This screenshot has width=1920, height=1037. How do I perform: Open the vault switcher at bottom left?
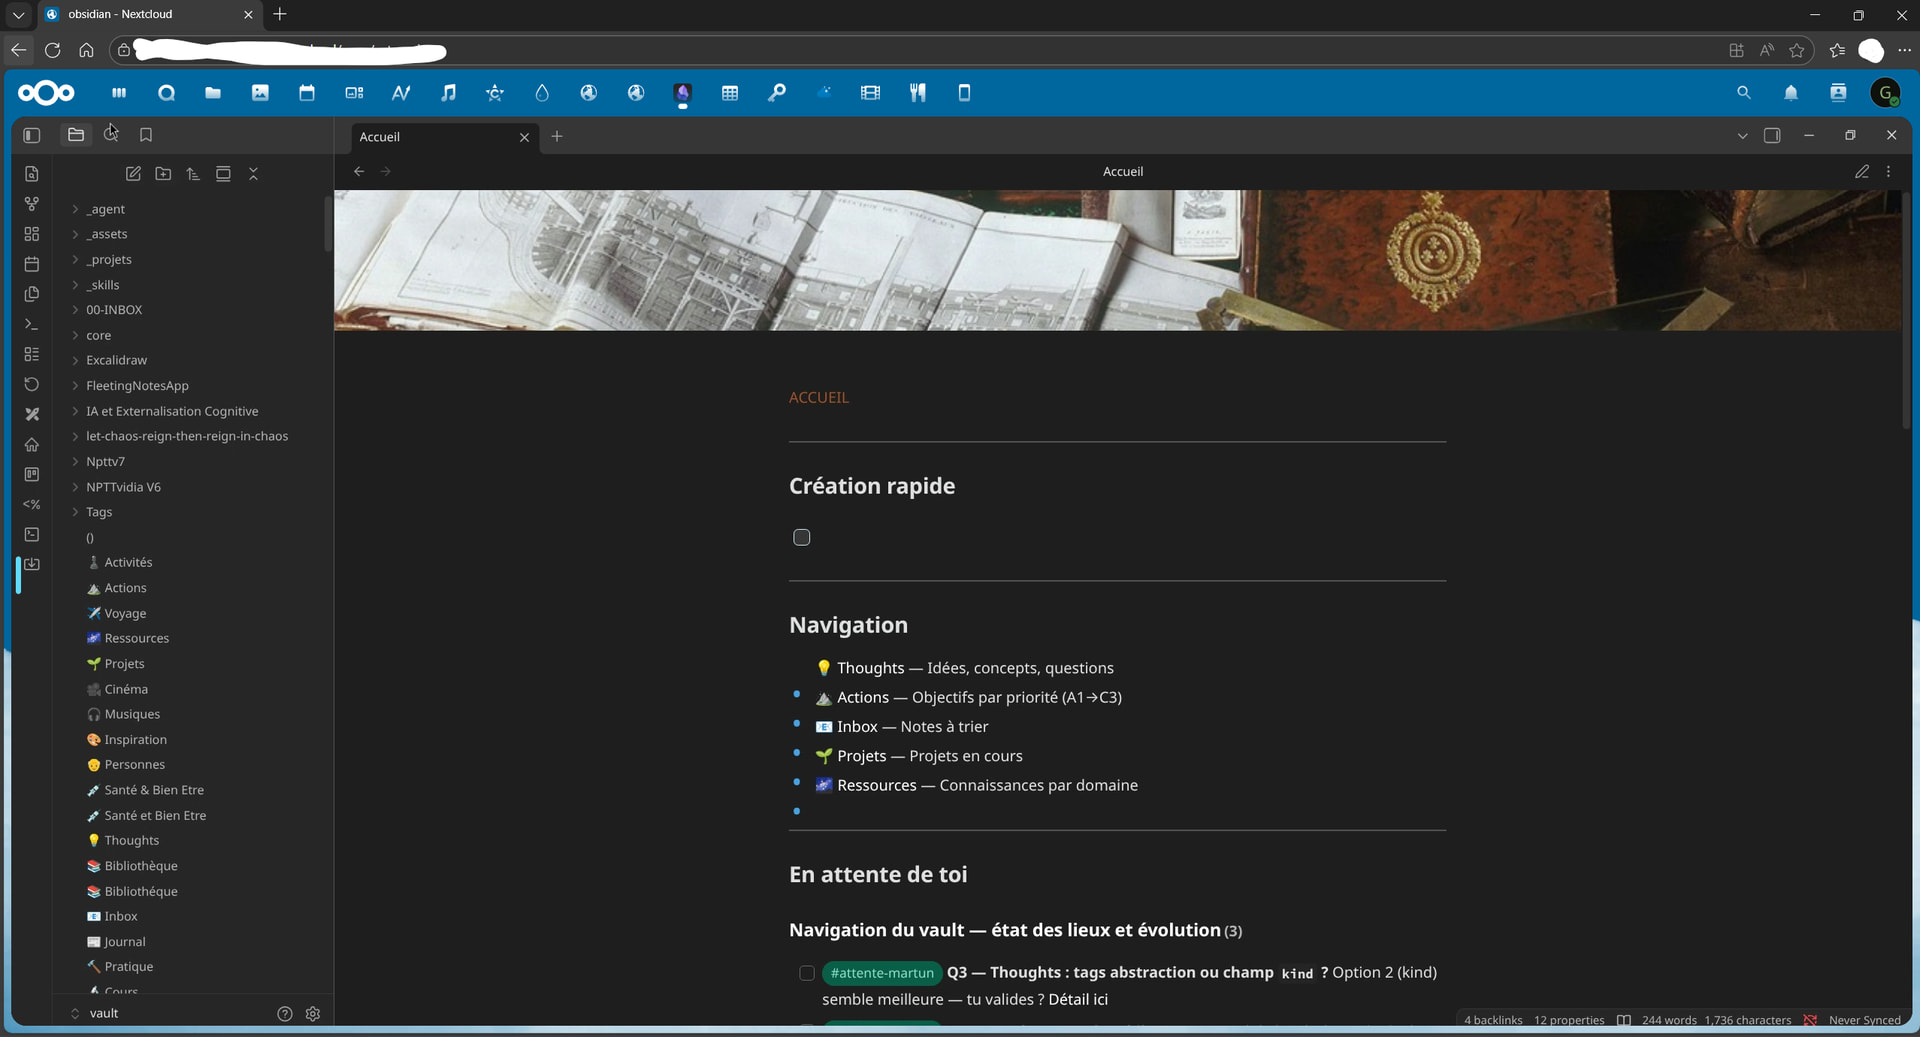pyautogui.click(x=103, y=1014)
